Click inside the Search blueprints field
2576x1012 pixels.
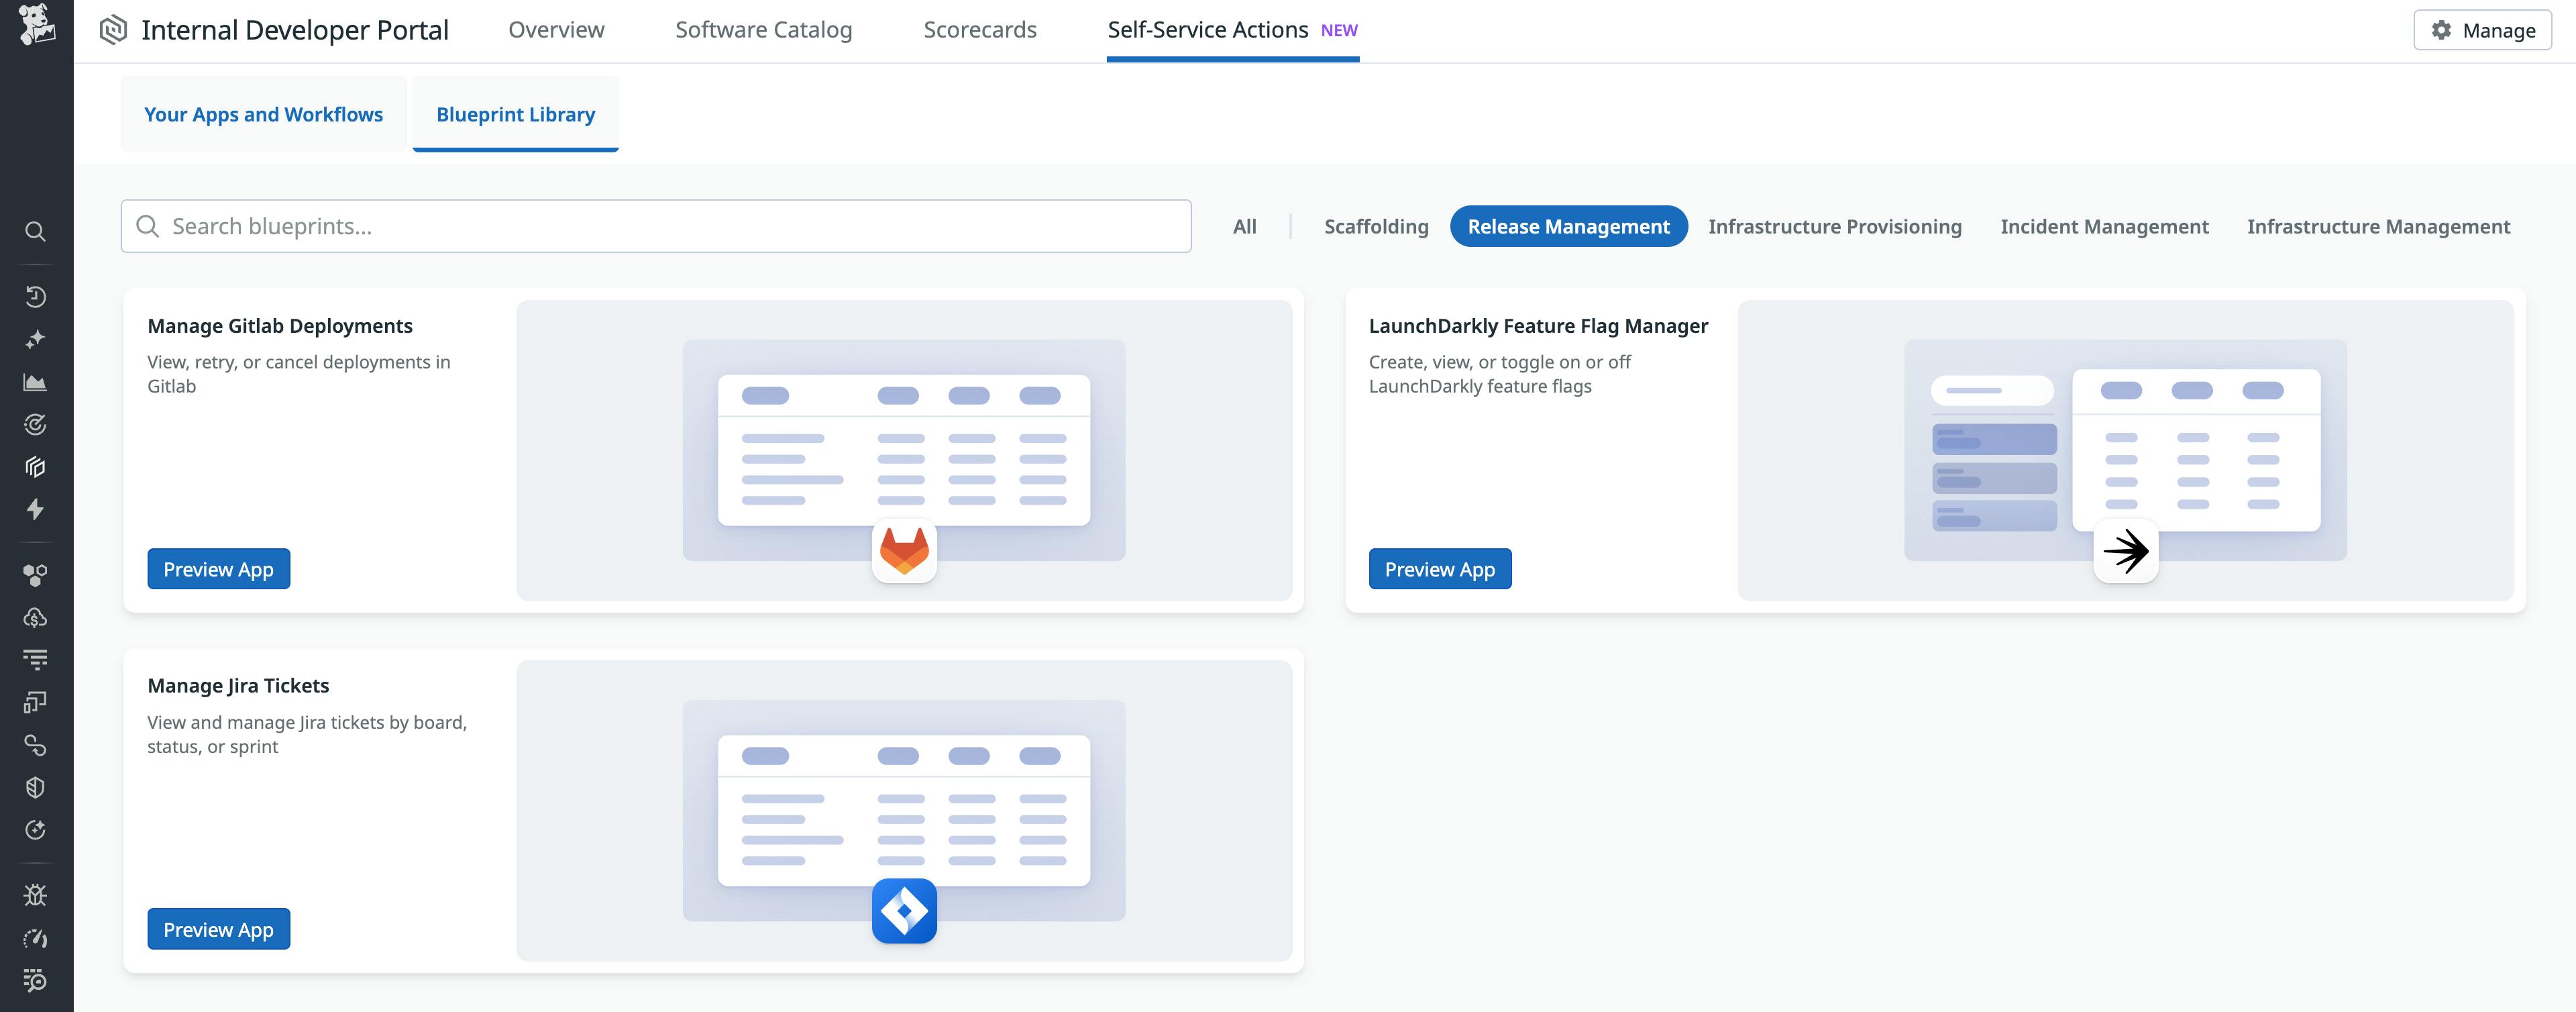(656, 226)
